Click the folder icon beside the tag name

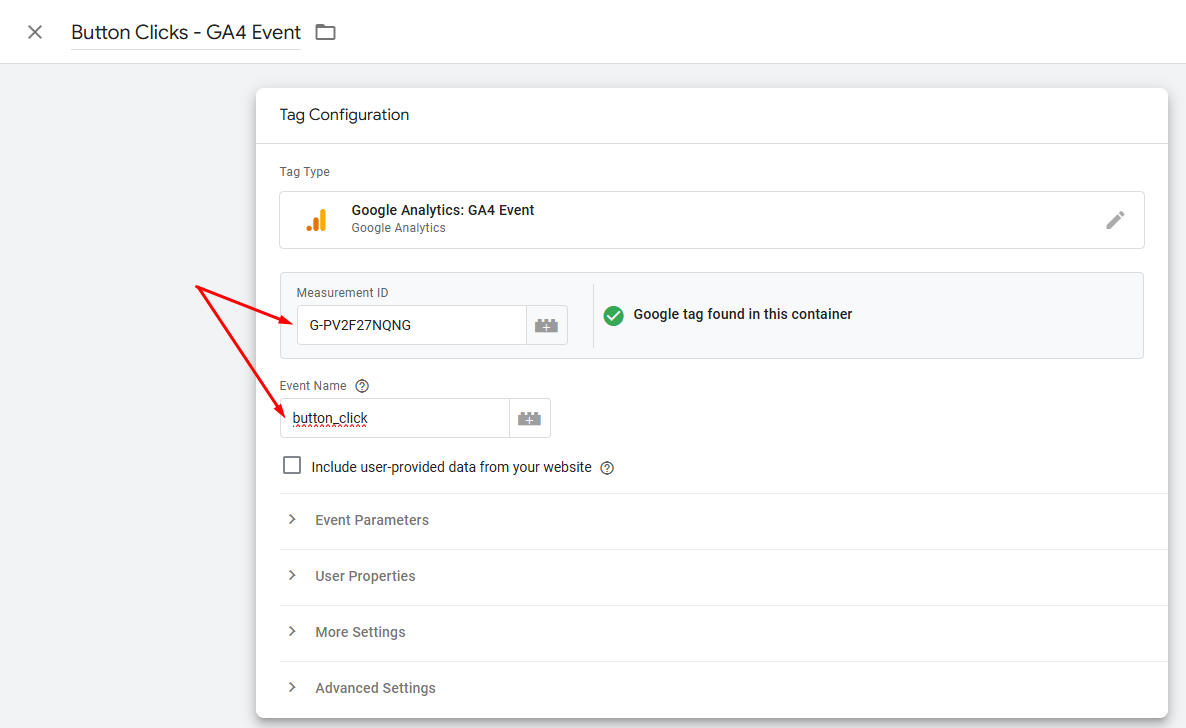pyautogui.click(x=325, y=33)
